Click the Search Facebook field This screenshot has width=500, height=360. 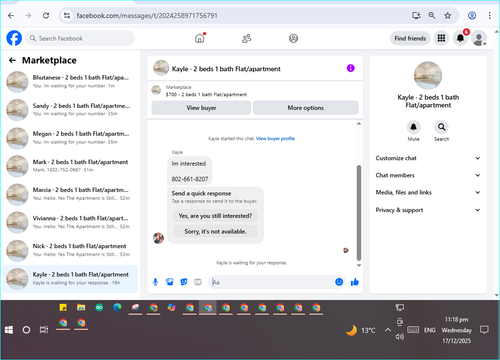coord(80,38)
